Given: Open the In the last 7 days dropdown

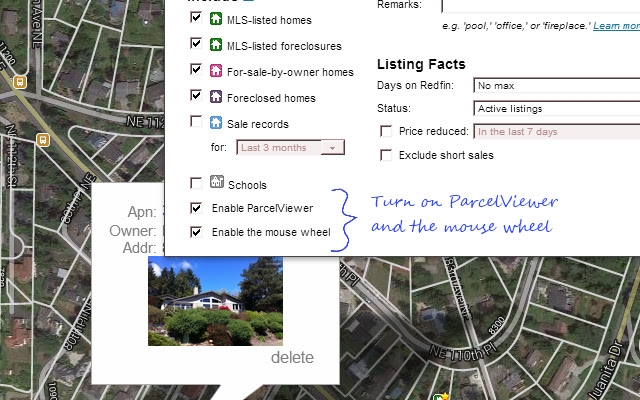Looking at the screenshot, I should (557, 132).
